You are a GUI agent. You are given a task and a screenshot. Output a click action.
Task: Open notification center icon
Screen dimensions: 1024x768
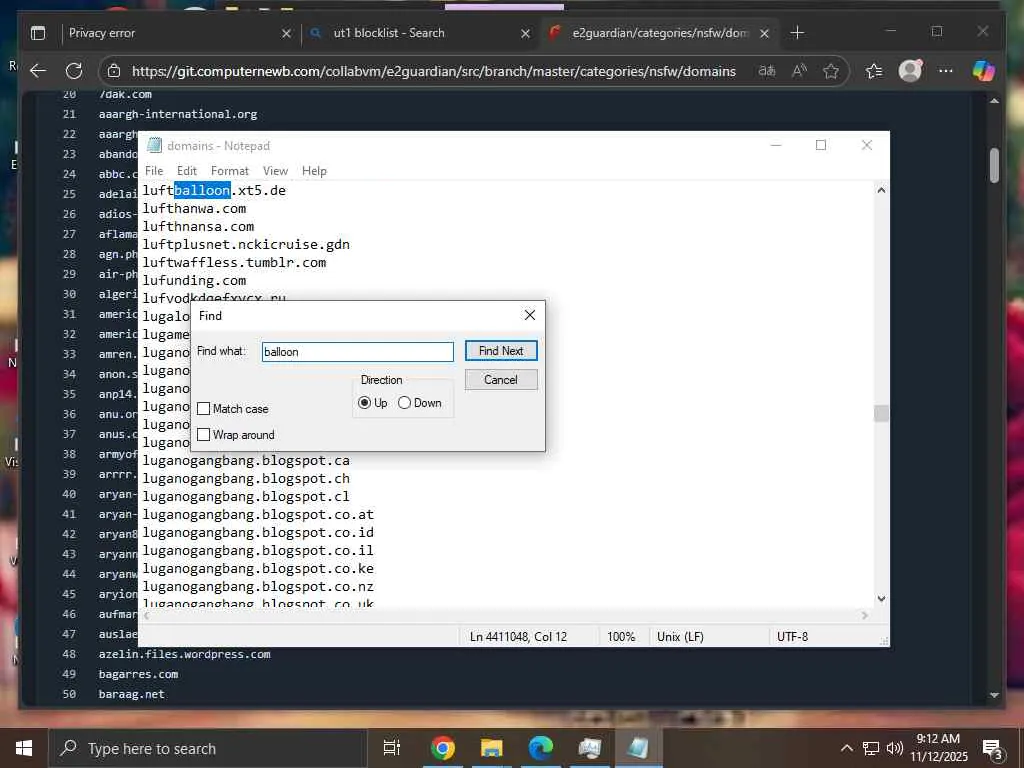[x=993, y=749]
